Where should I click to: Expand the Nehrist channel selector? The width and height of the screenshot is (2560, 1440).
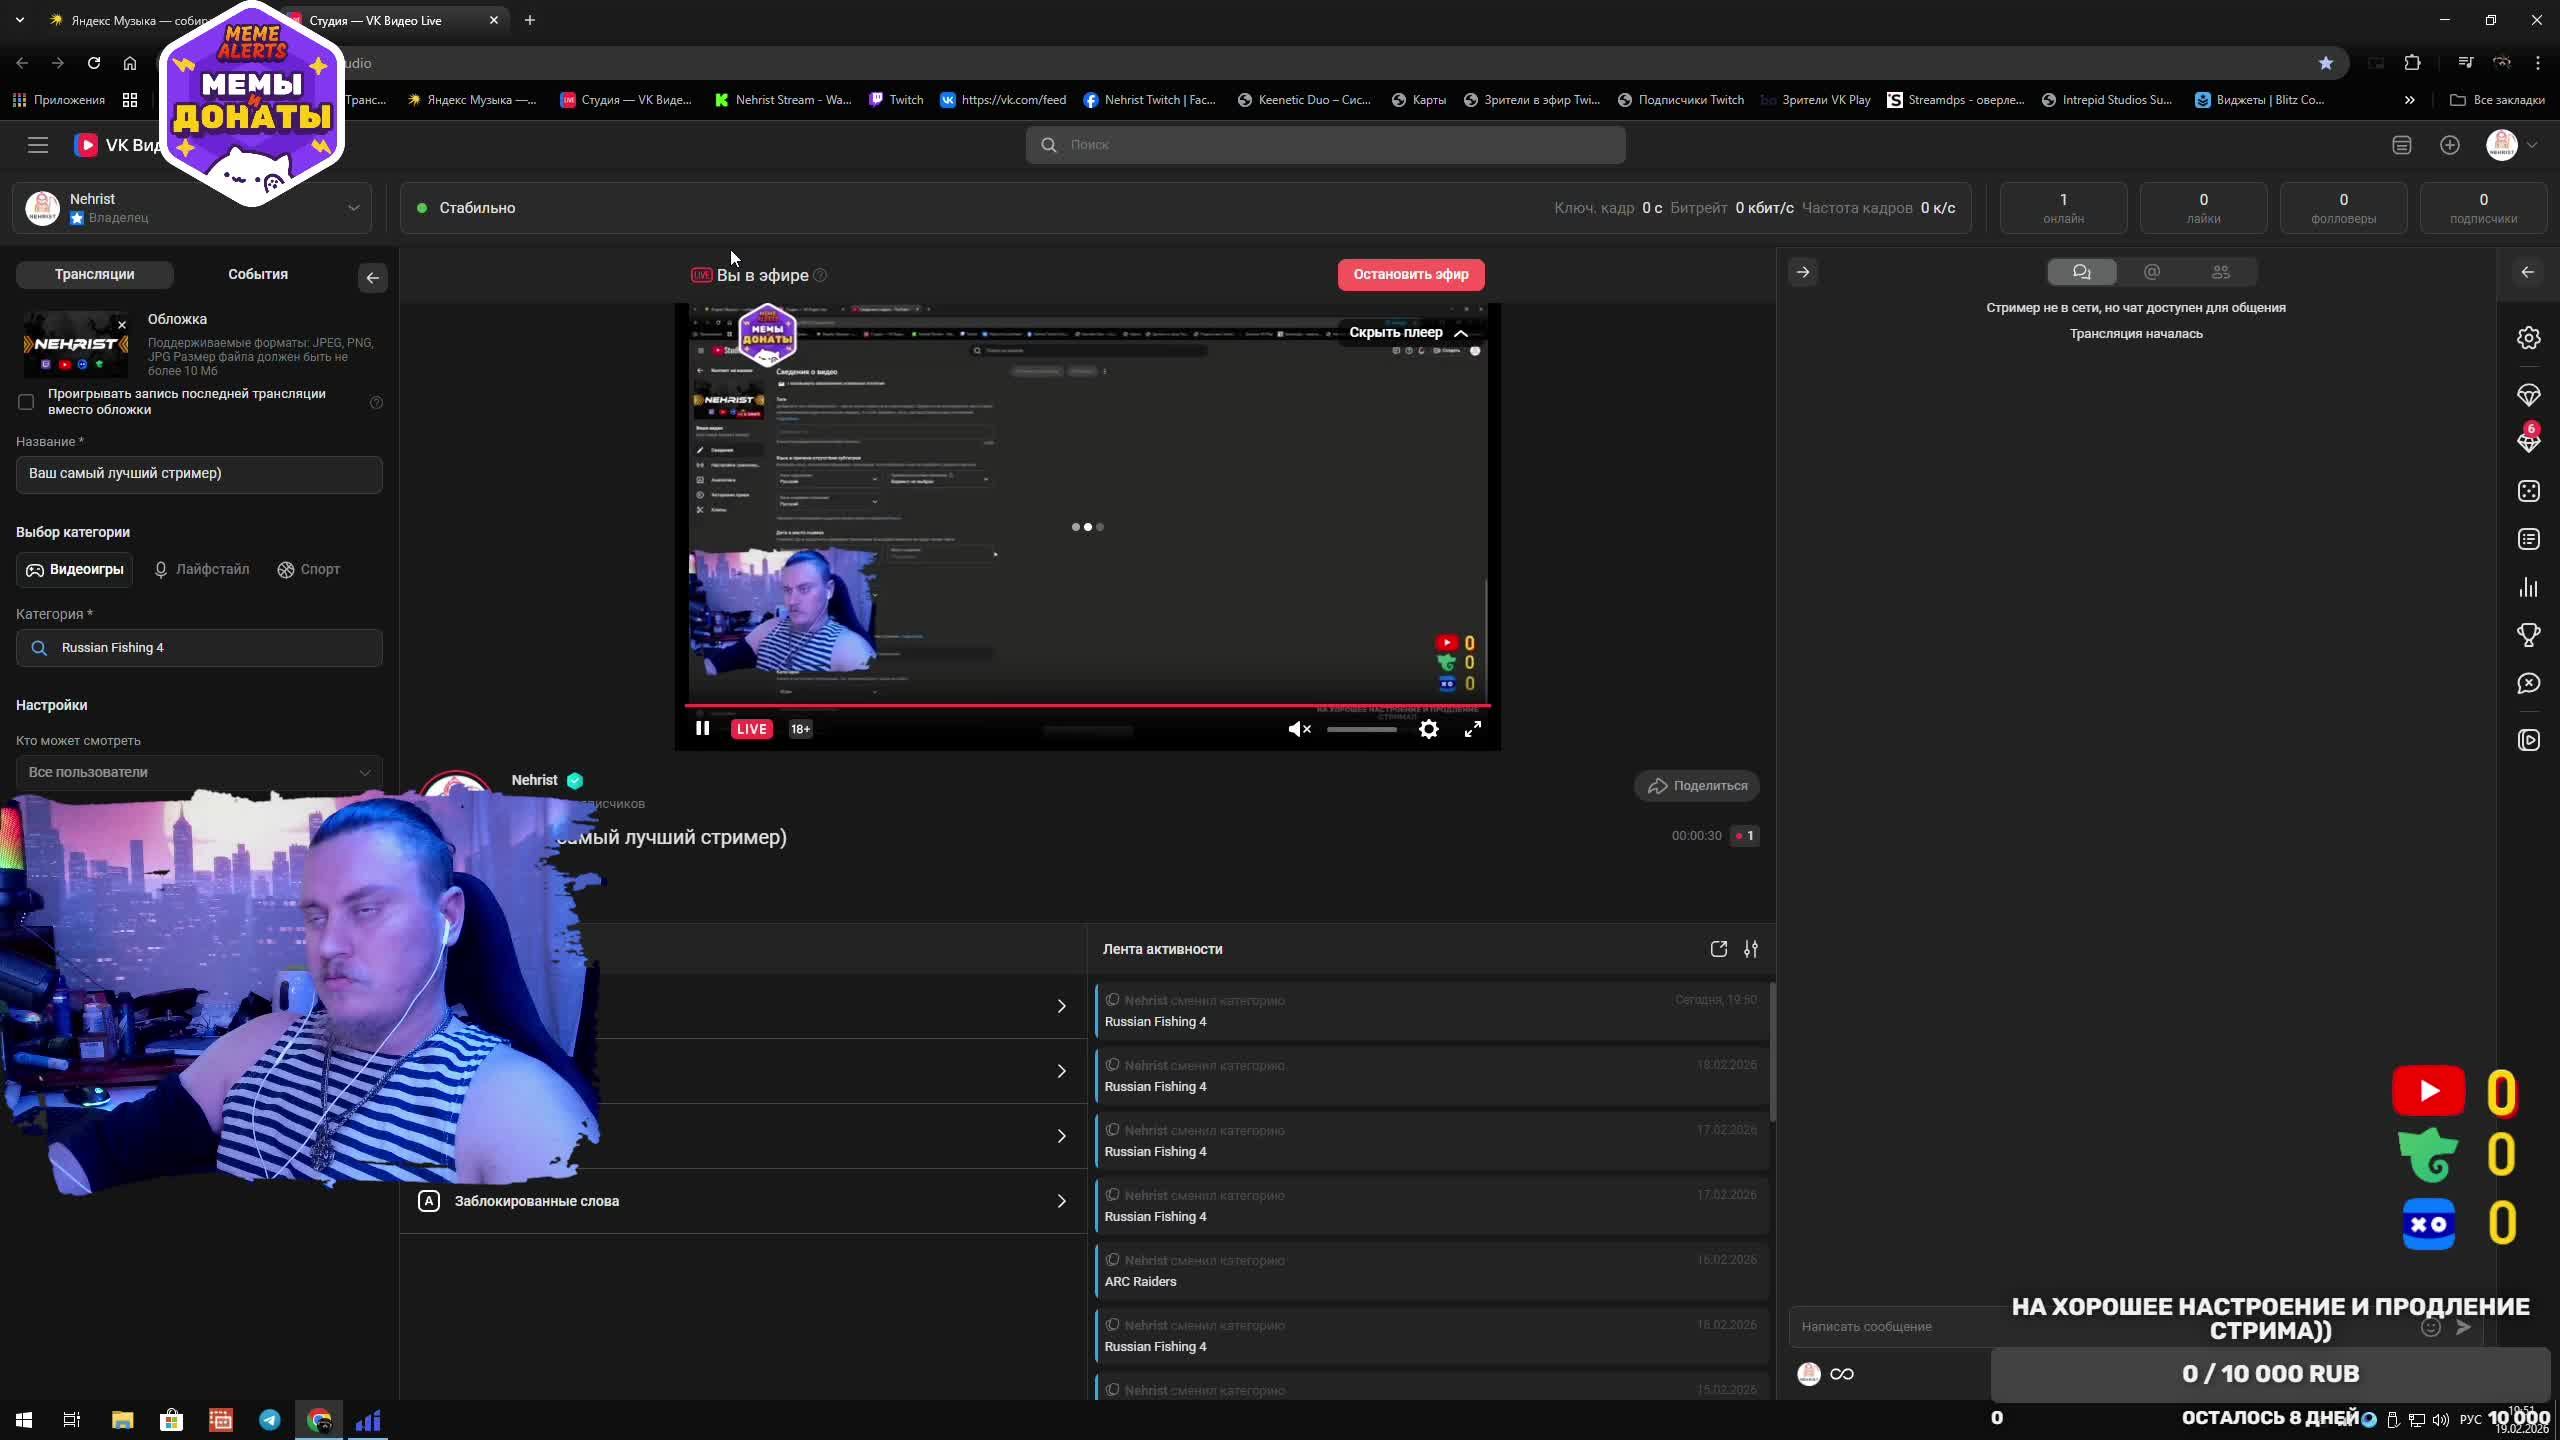click(353, 208)
